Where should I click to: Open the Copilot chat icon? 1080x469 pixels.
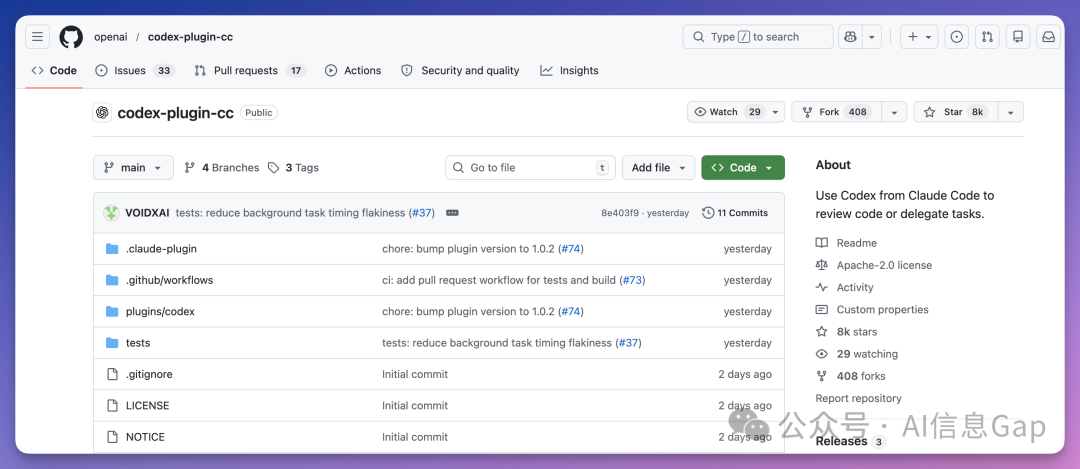(x=849, y=37)
